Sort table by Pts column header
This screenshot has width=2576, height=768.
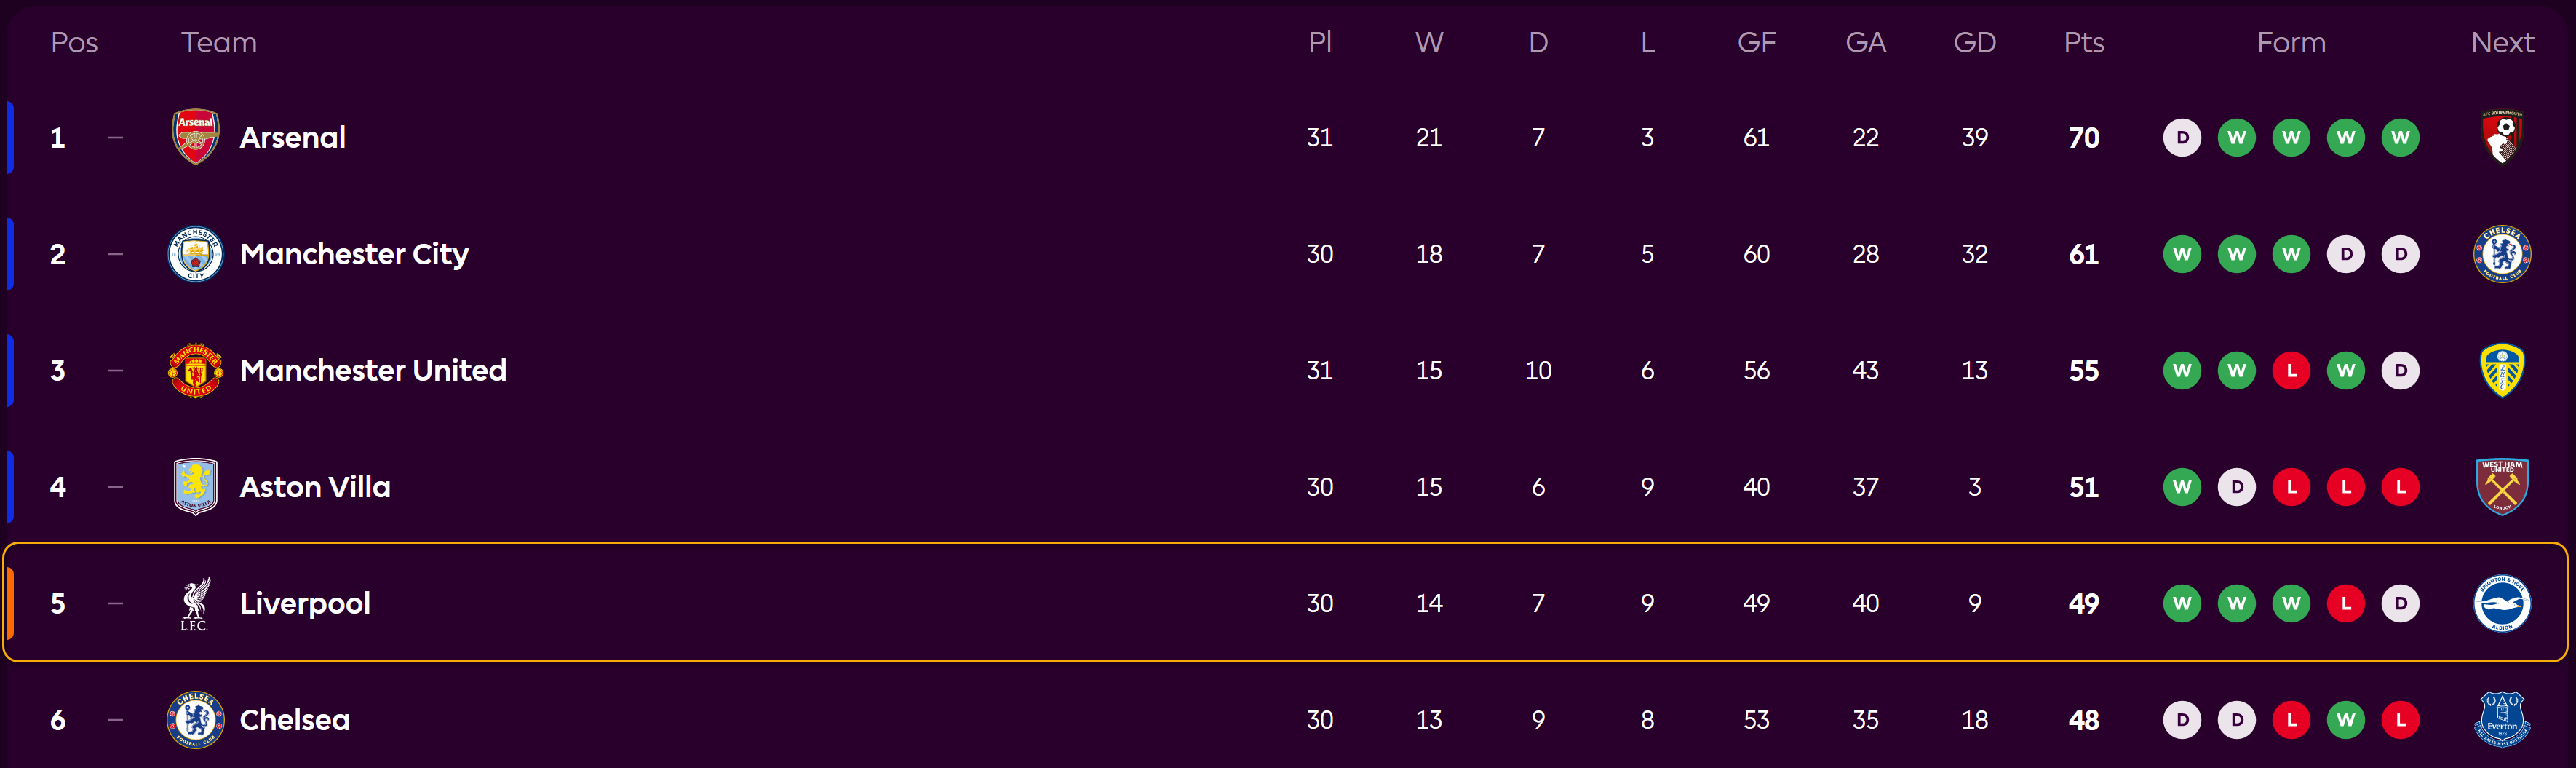(2083, 43)
